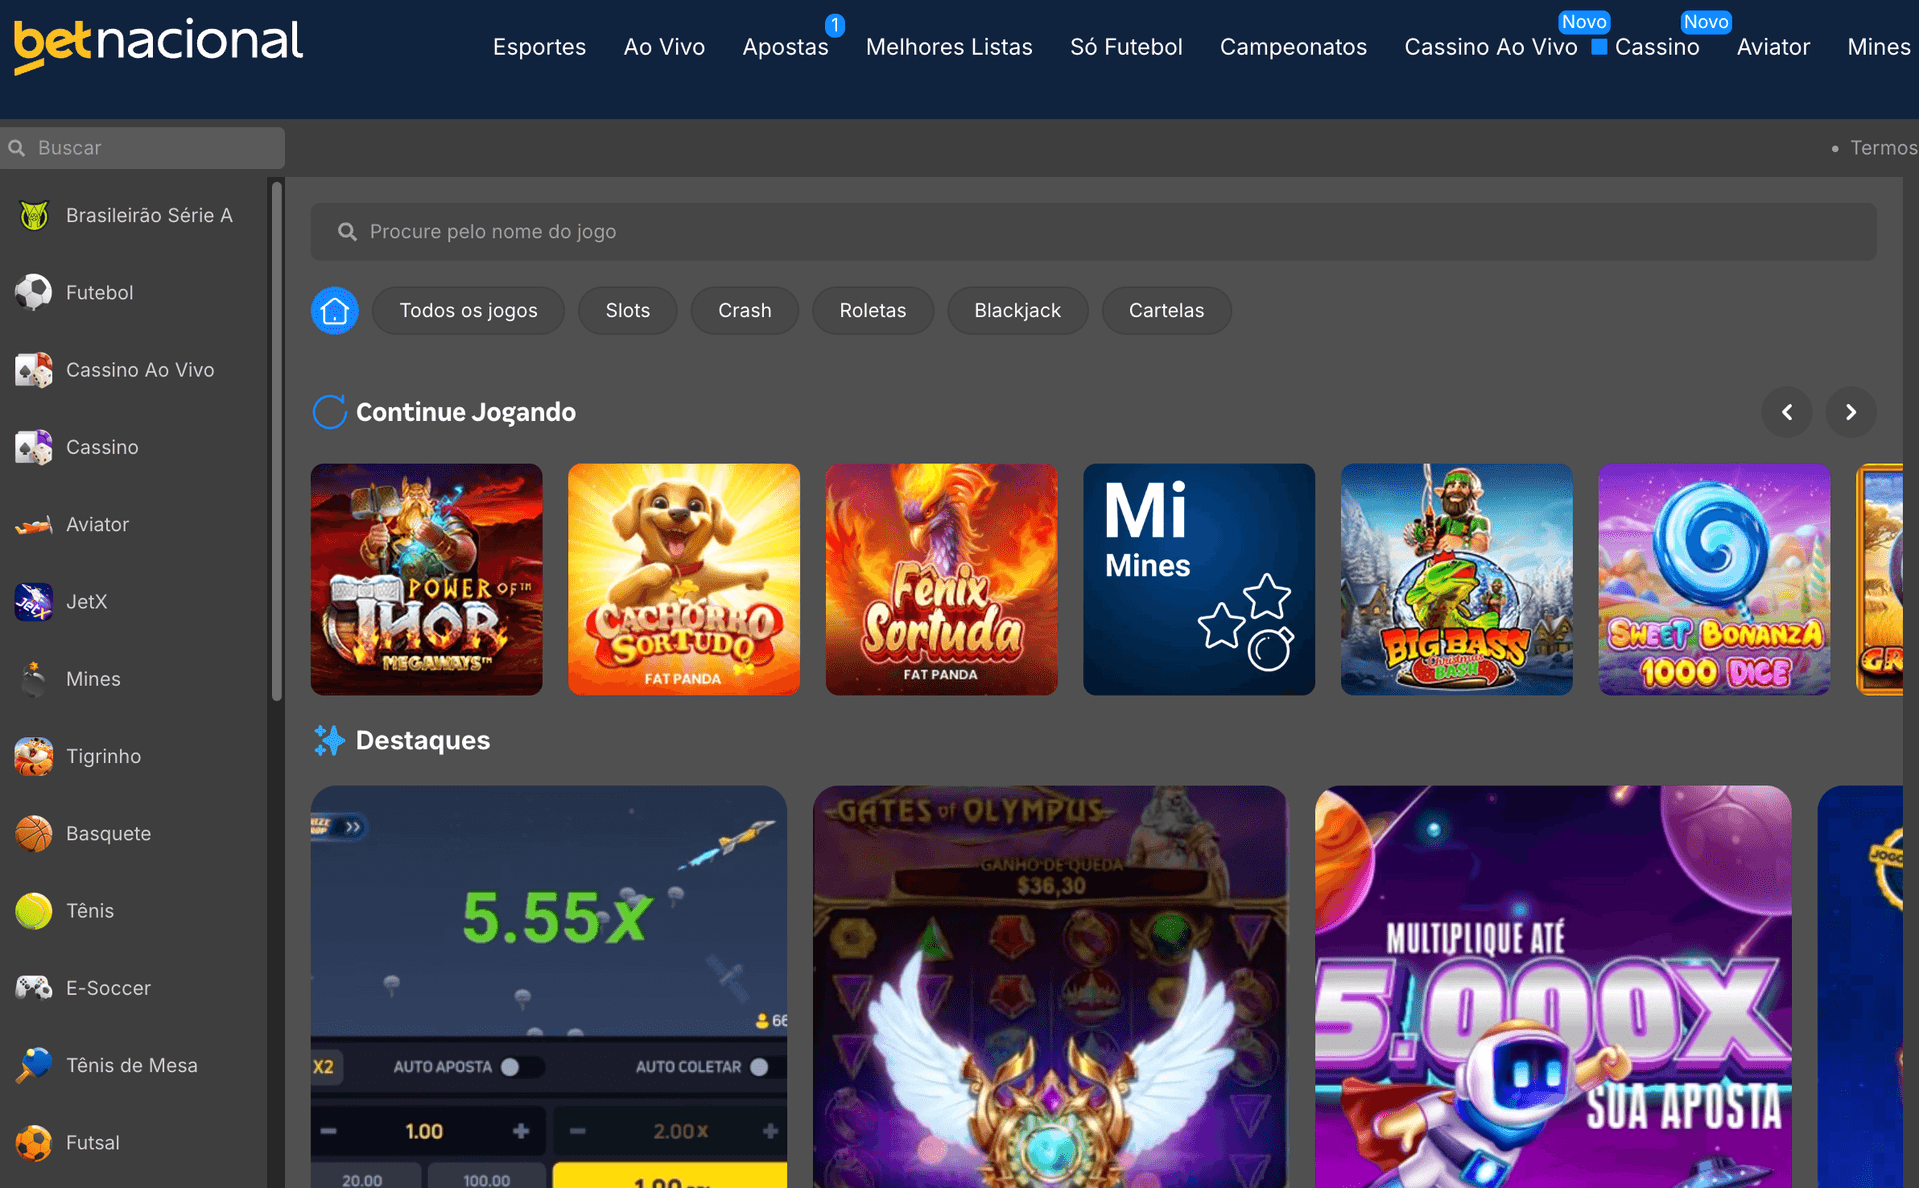Open the Mines game thumbnail
Viewport: 1919px width, 1188px height.
pyautogui.click(x=1198, y=579)
